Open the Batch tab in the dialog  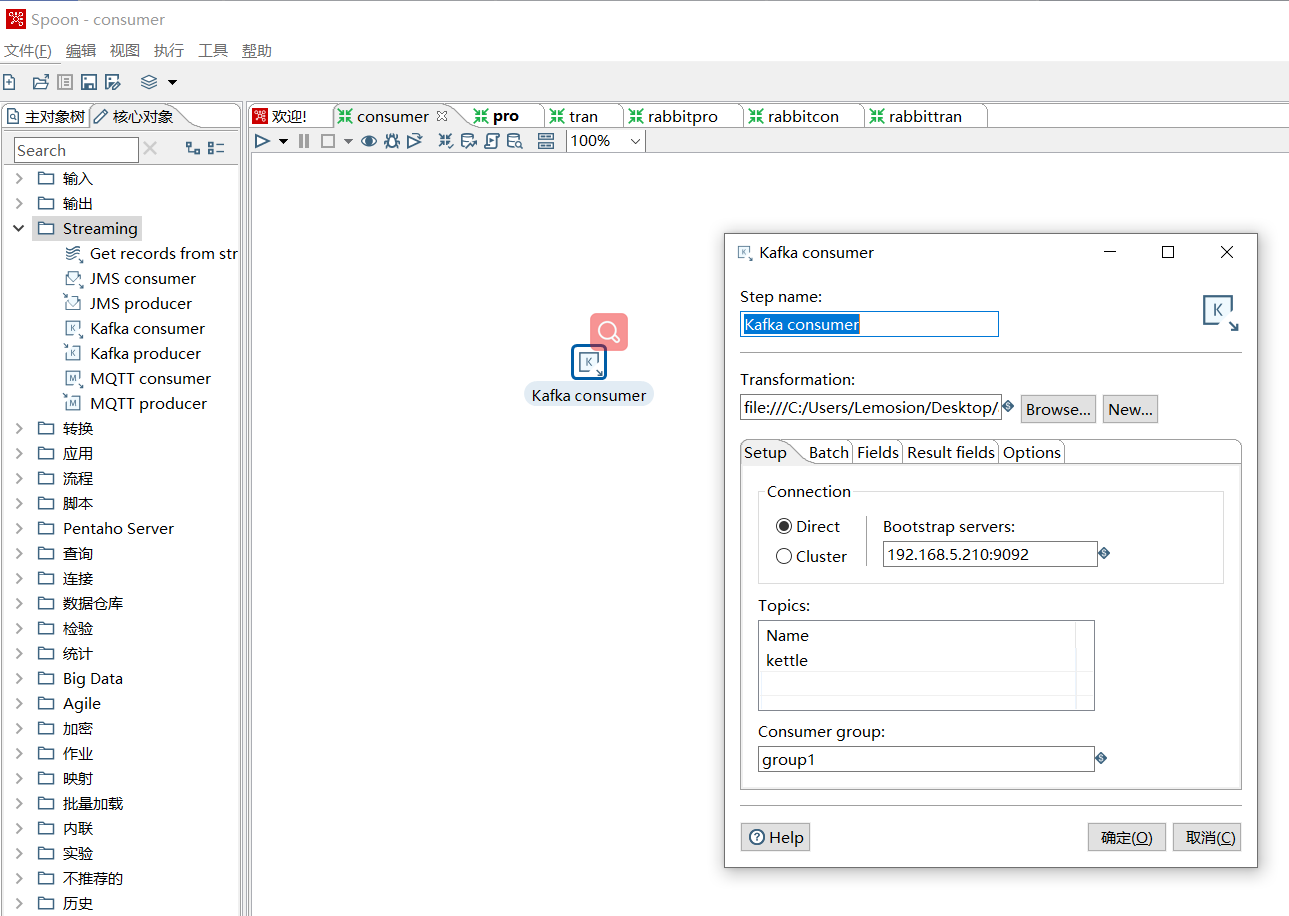click(x=828, y=452)
